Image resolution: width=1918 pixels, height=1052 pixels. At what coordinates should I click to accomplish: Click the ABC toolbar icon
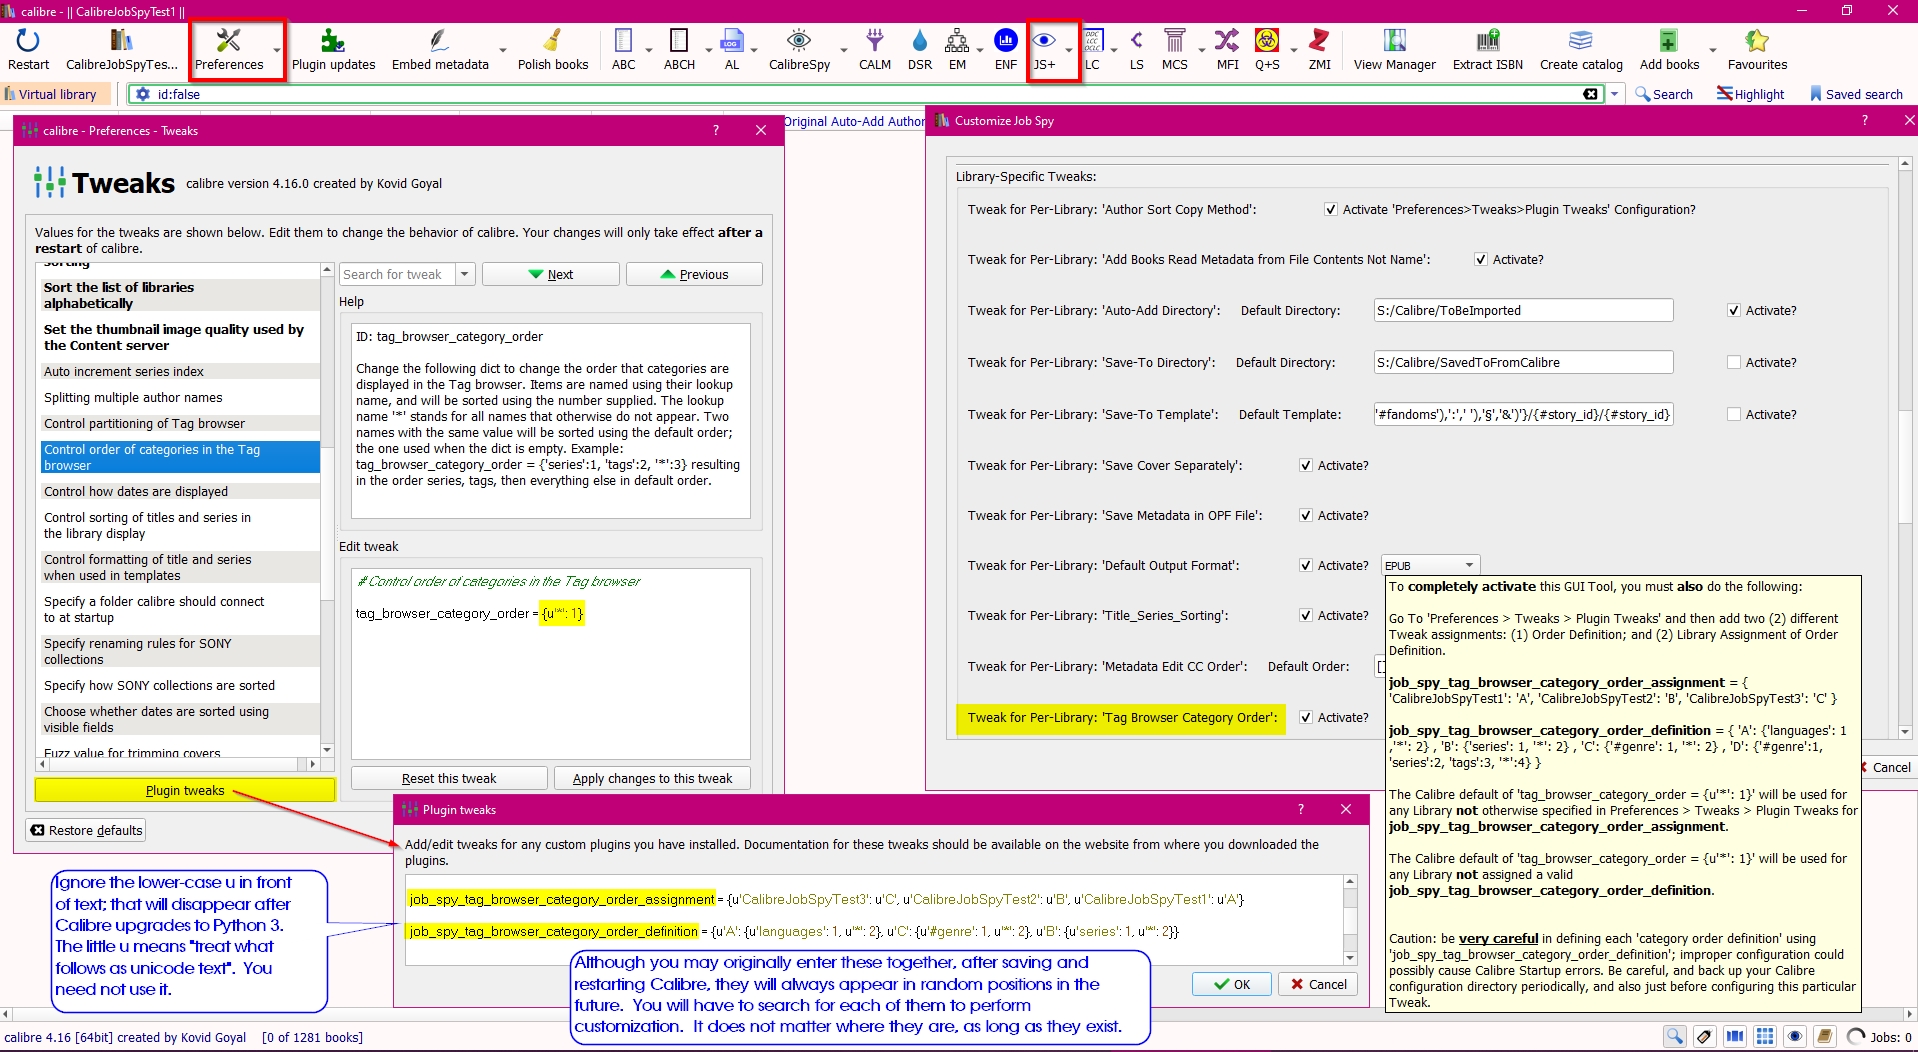[624, 50]
